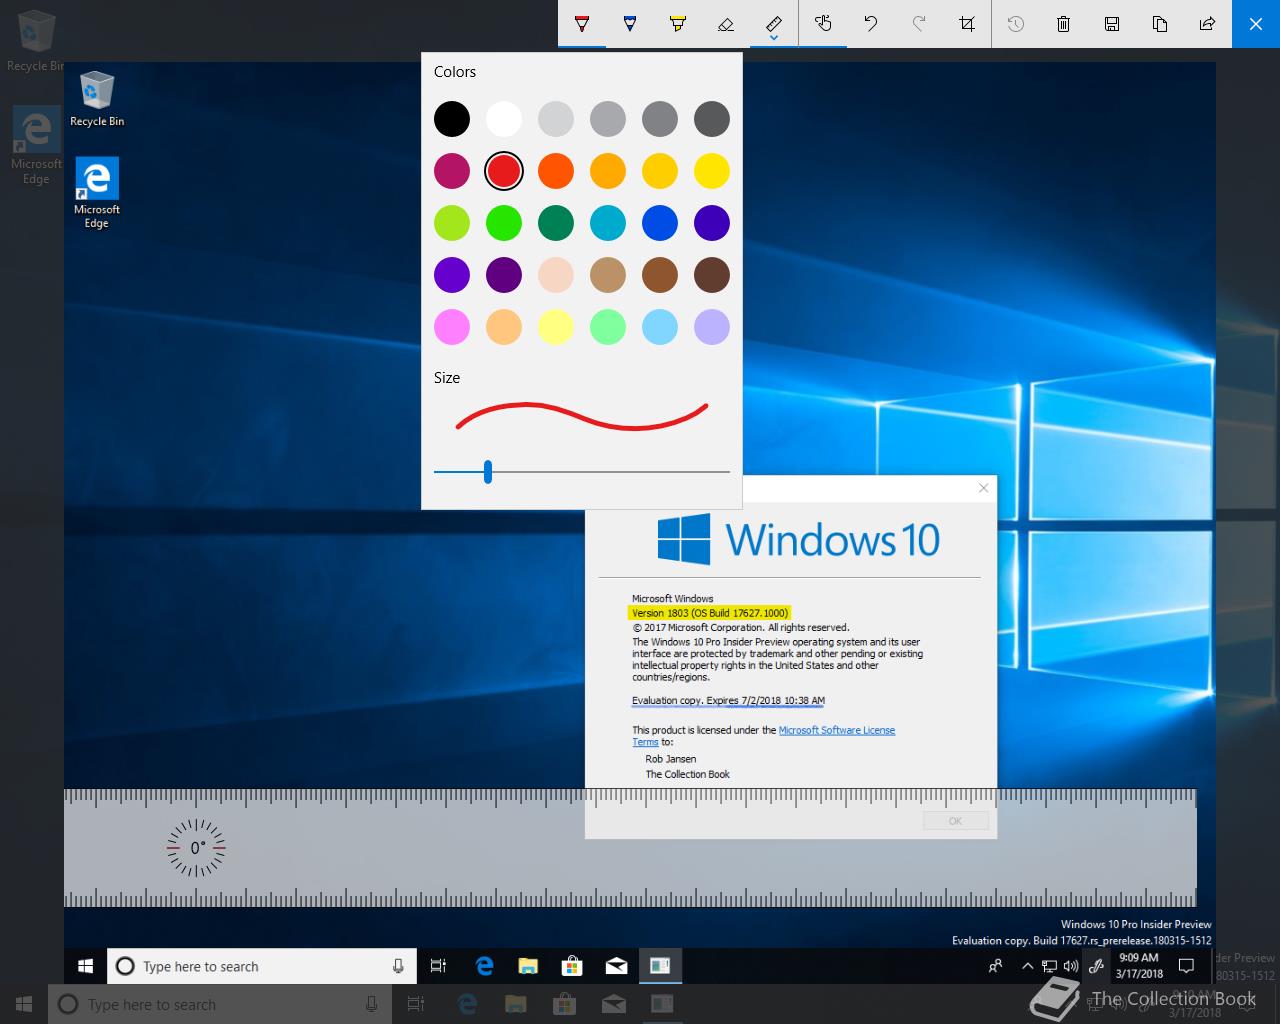Choose the lime yellow-green swatch
1280x1024 pixels.
[452, 223]
